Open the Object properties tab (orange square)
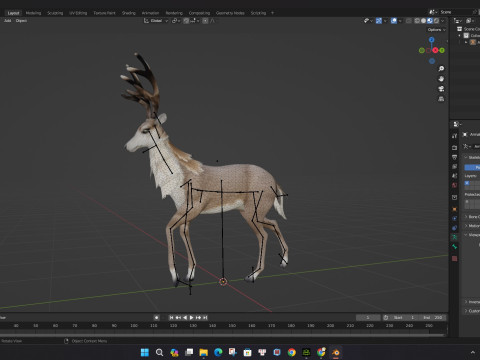 (454, 209)
